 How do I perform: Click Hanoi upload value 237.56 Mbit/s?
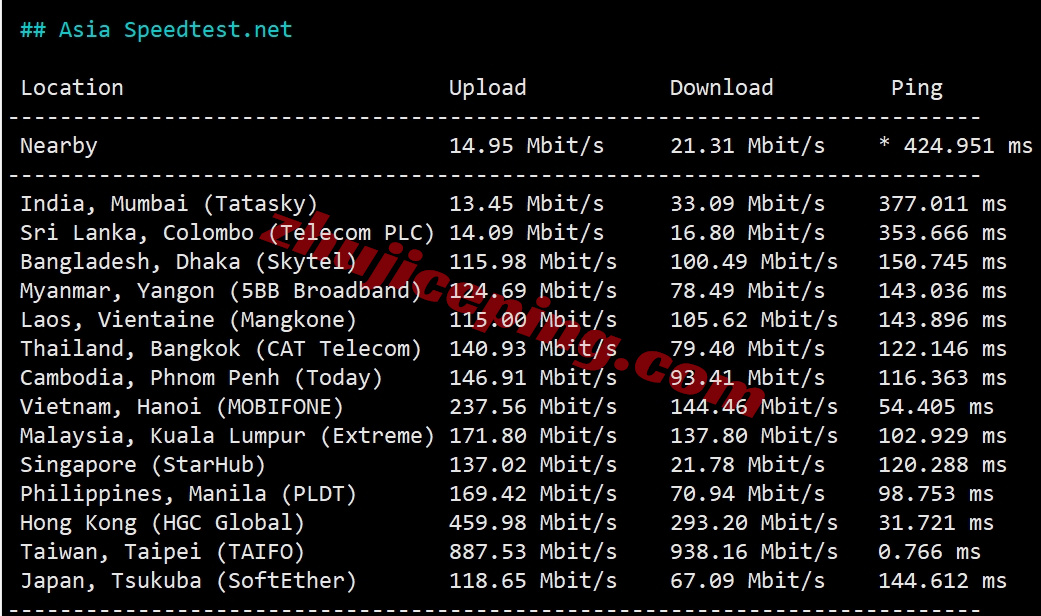pyautogui.click(x=533, y=407)
